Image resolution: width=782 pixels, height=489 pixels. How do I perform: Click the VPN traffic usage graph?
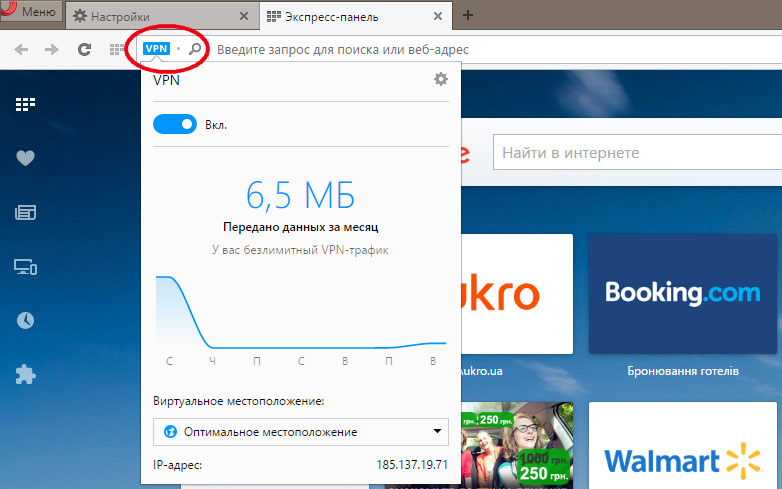pos(301,313)
